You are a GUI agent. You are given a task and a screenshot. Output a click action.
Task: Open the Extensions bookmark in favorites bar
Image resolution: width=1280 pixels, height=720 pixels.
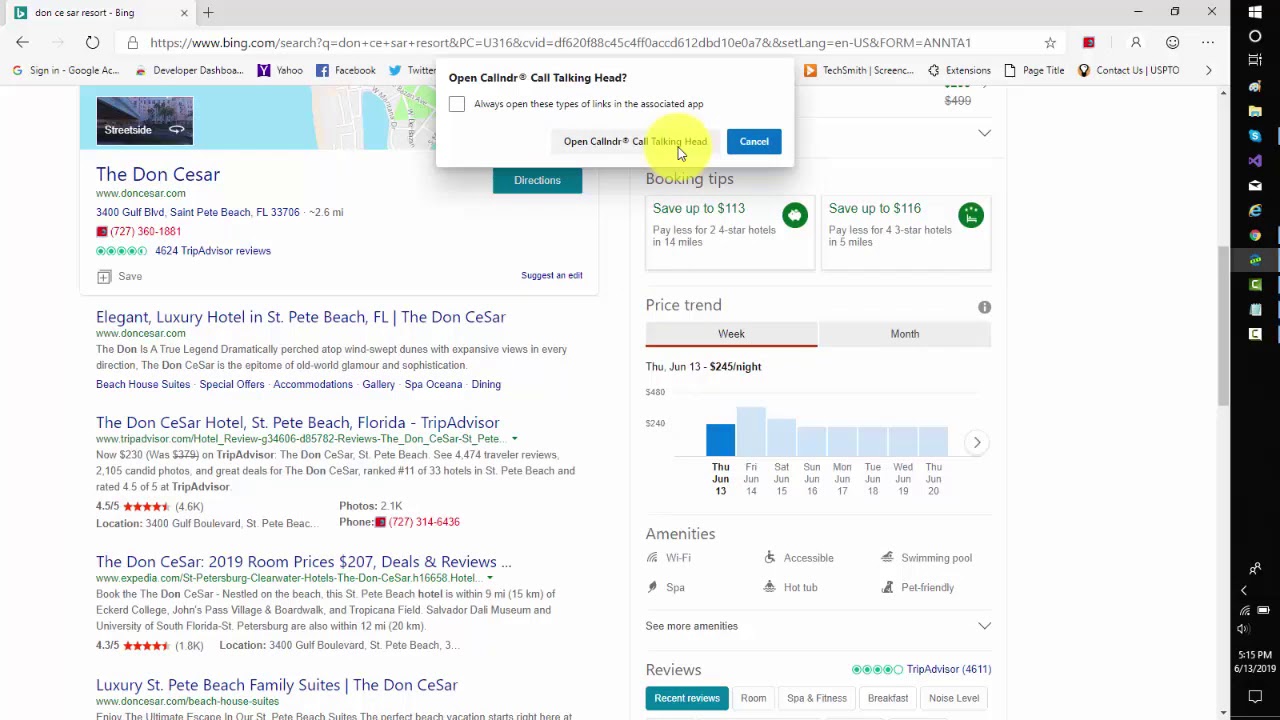[958, 70]
